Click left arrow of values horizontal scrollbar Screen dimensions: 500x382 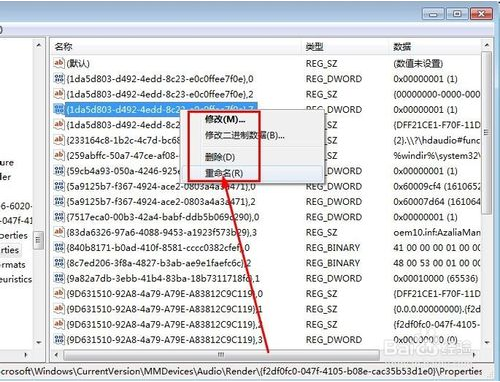[56, 355]
